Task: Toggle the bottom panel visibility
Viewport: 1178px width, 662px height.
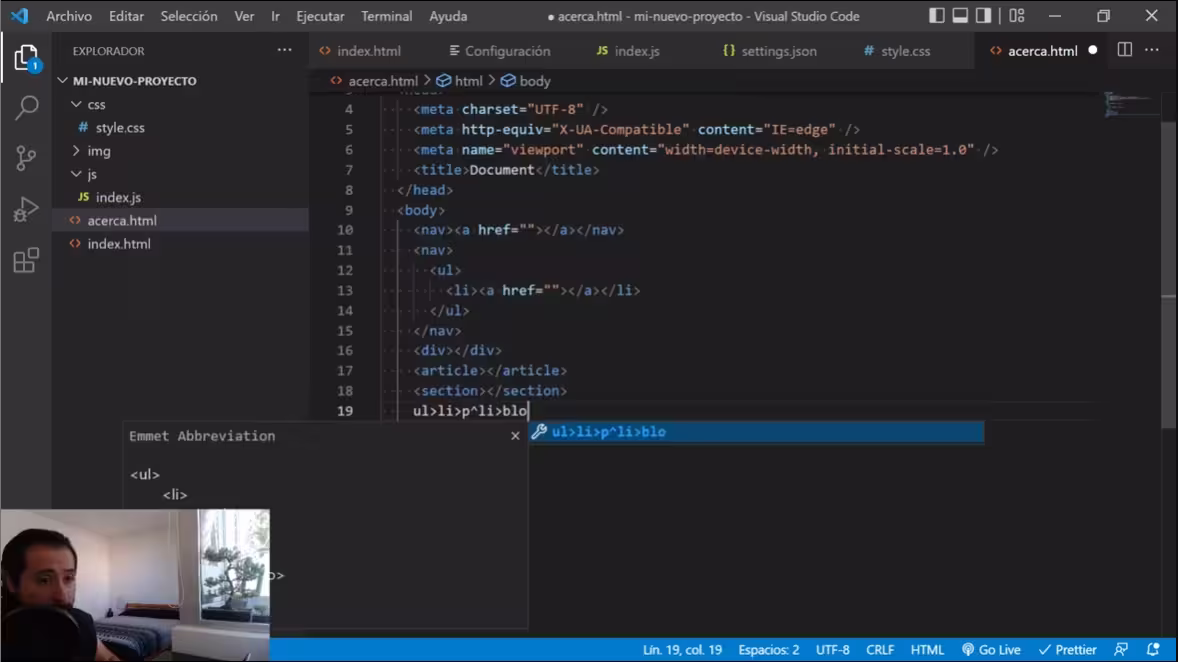Action: [960, 16]
